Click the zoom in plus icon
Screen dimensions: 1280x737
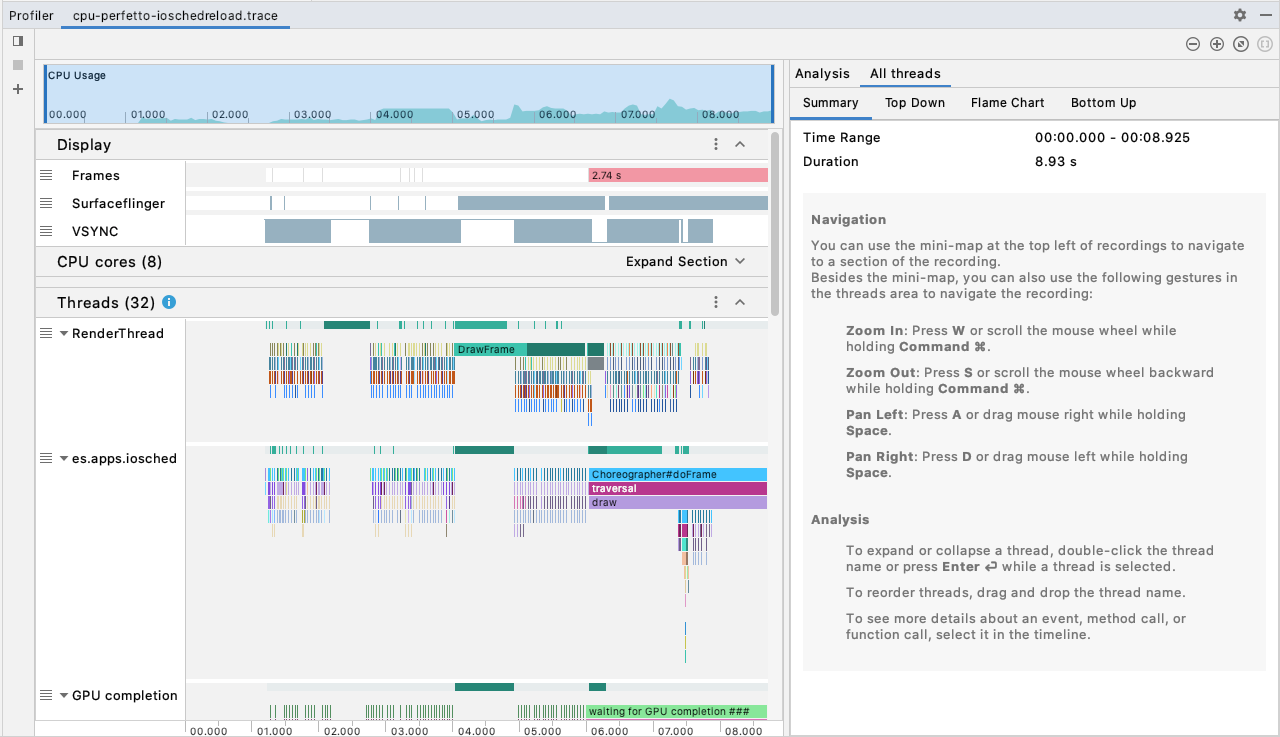coord(1217,44)
